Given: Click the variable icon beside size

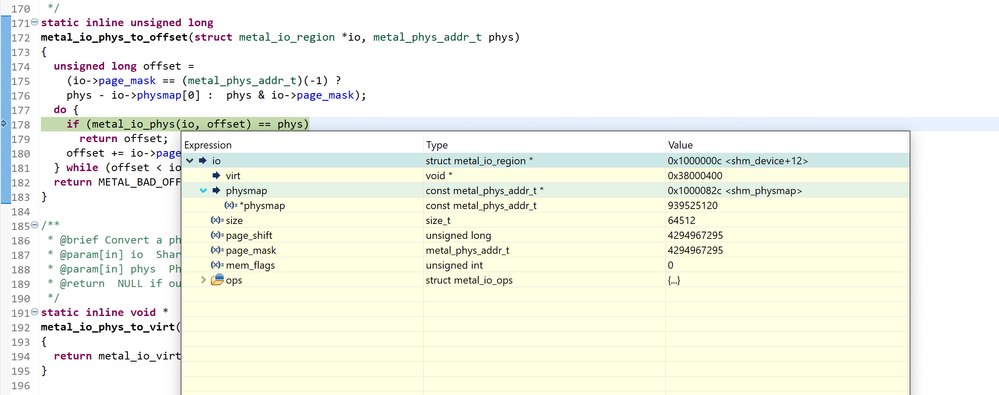Looking at the screenshot, I should click(x=217, y=220).
